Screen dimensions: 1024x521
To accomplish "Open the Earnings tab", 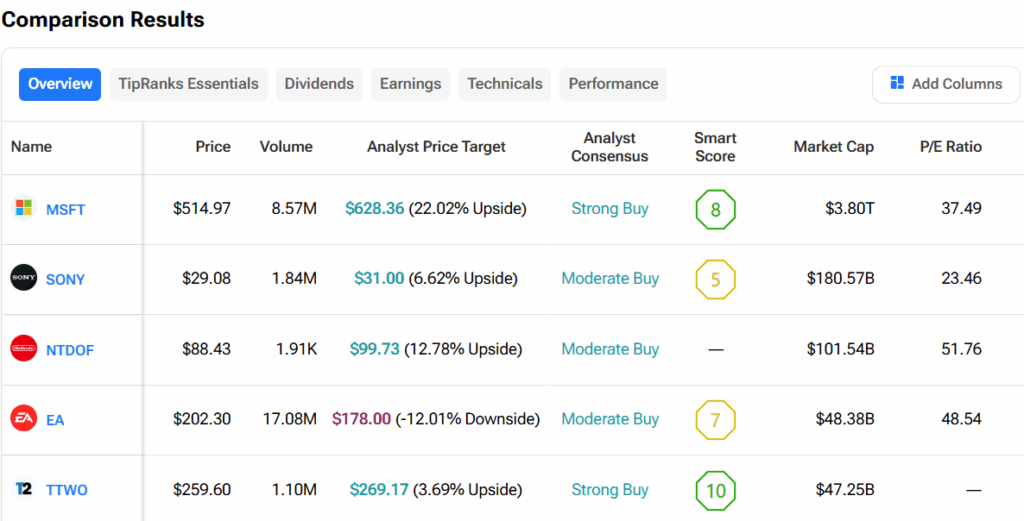I will 410,84.
